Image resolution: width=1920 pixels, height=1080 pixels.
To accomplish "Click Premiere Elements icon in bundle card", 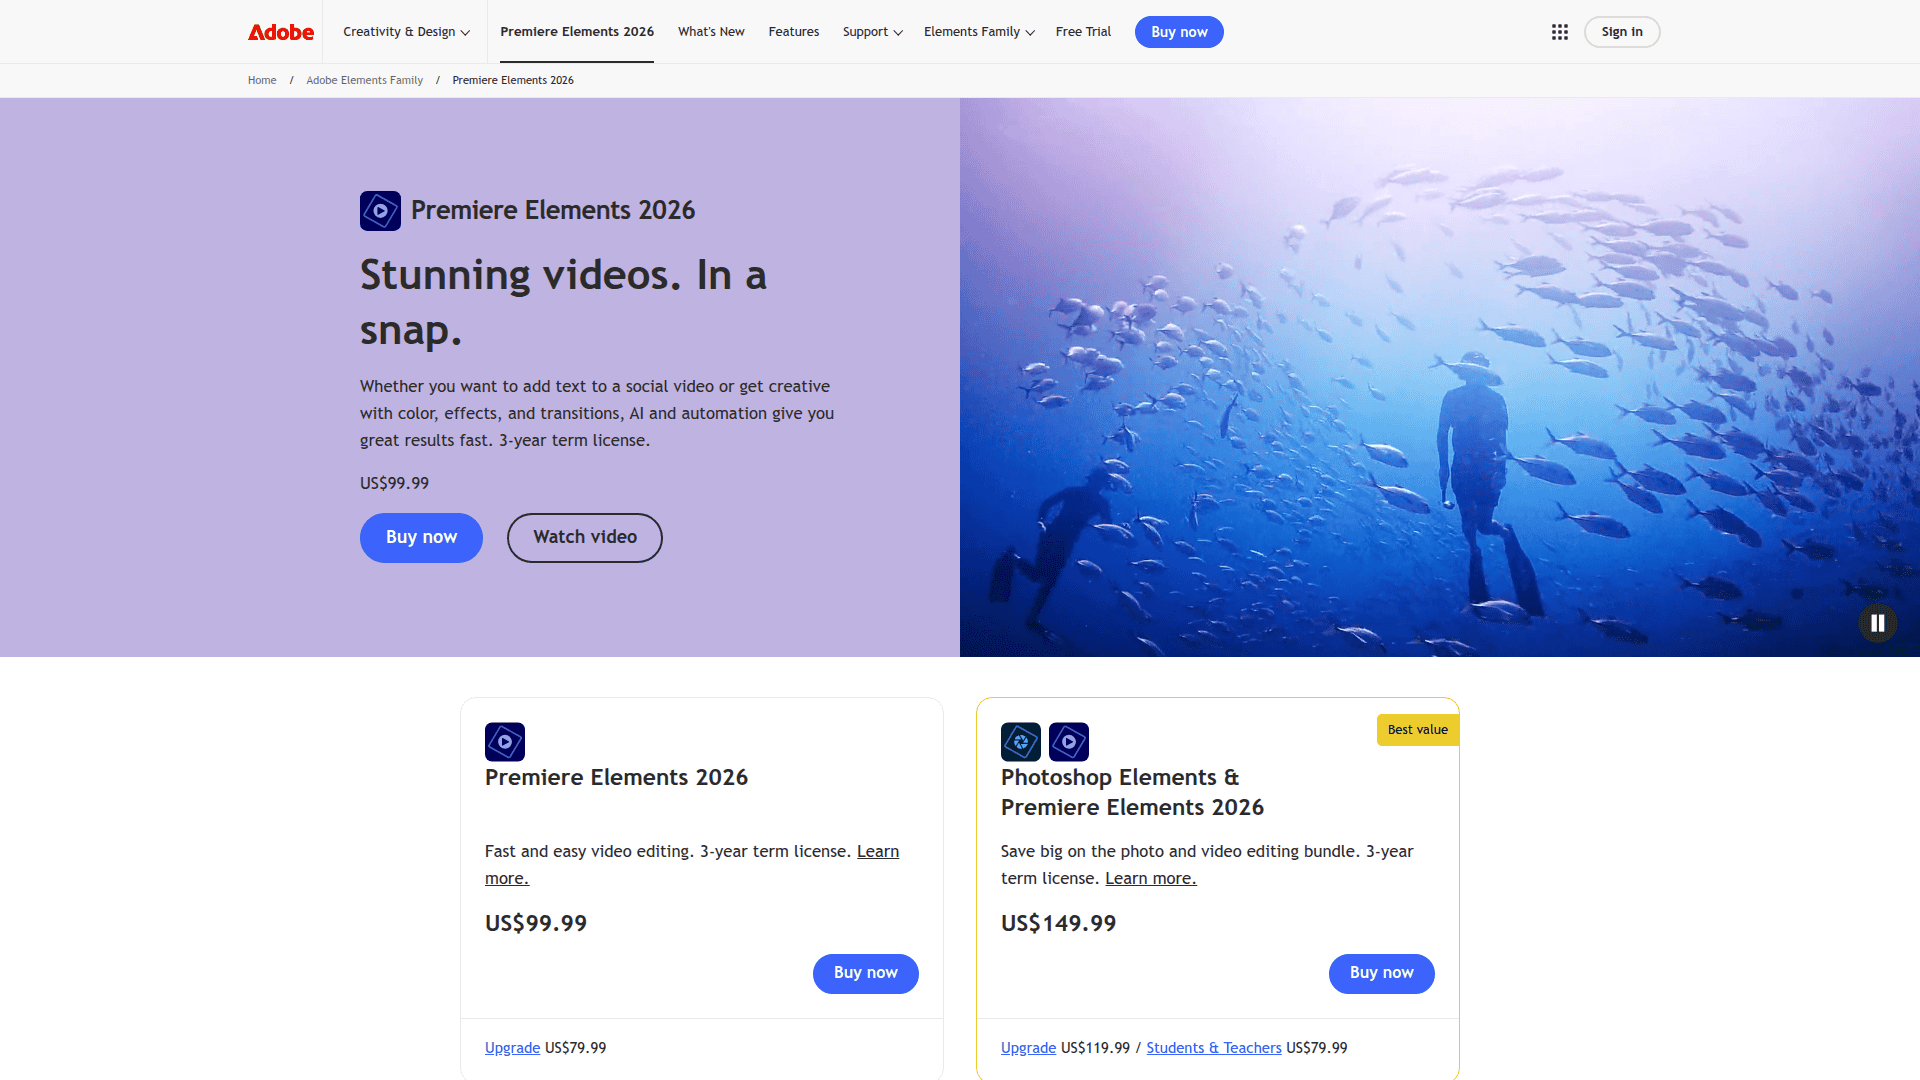I will 1069,742.
